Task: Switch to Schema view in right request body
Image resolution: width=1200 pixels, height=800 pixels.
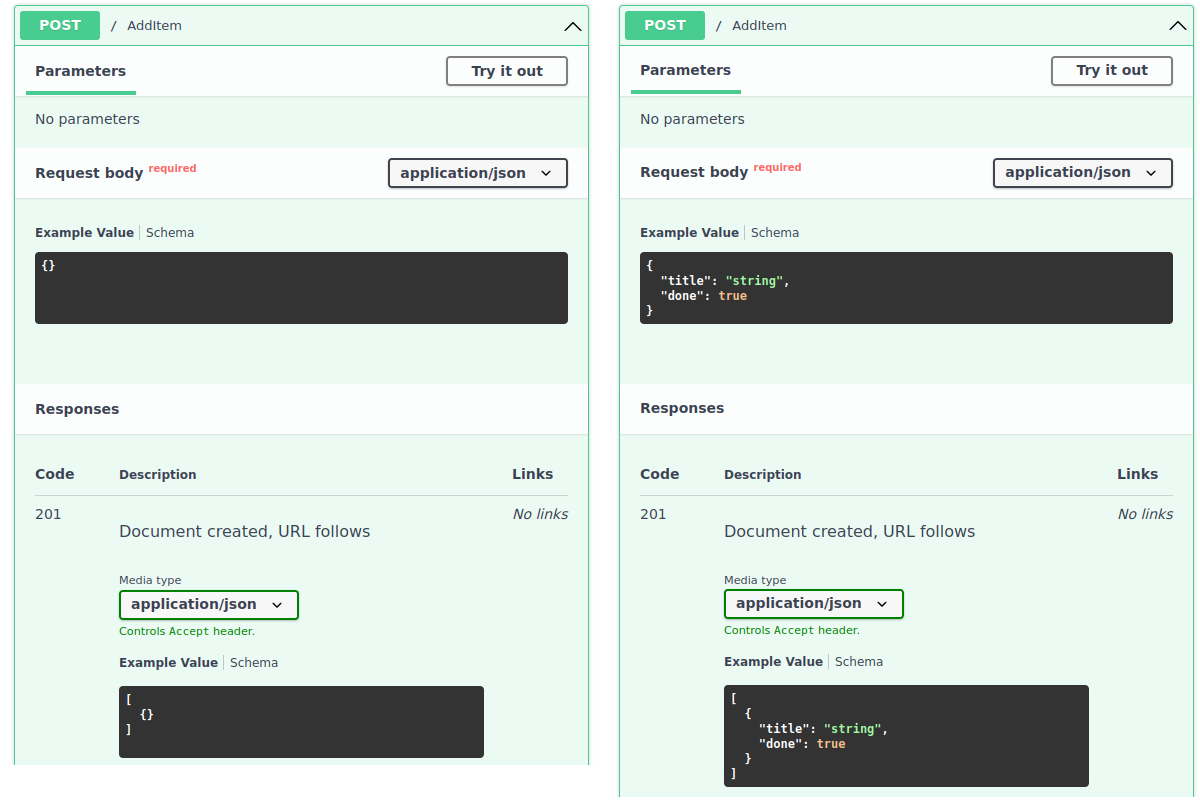Action: point(774,232)
